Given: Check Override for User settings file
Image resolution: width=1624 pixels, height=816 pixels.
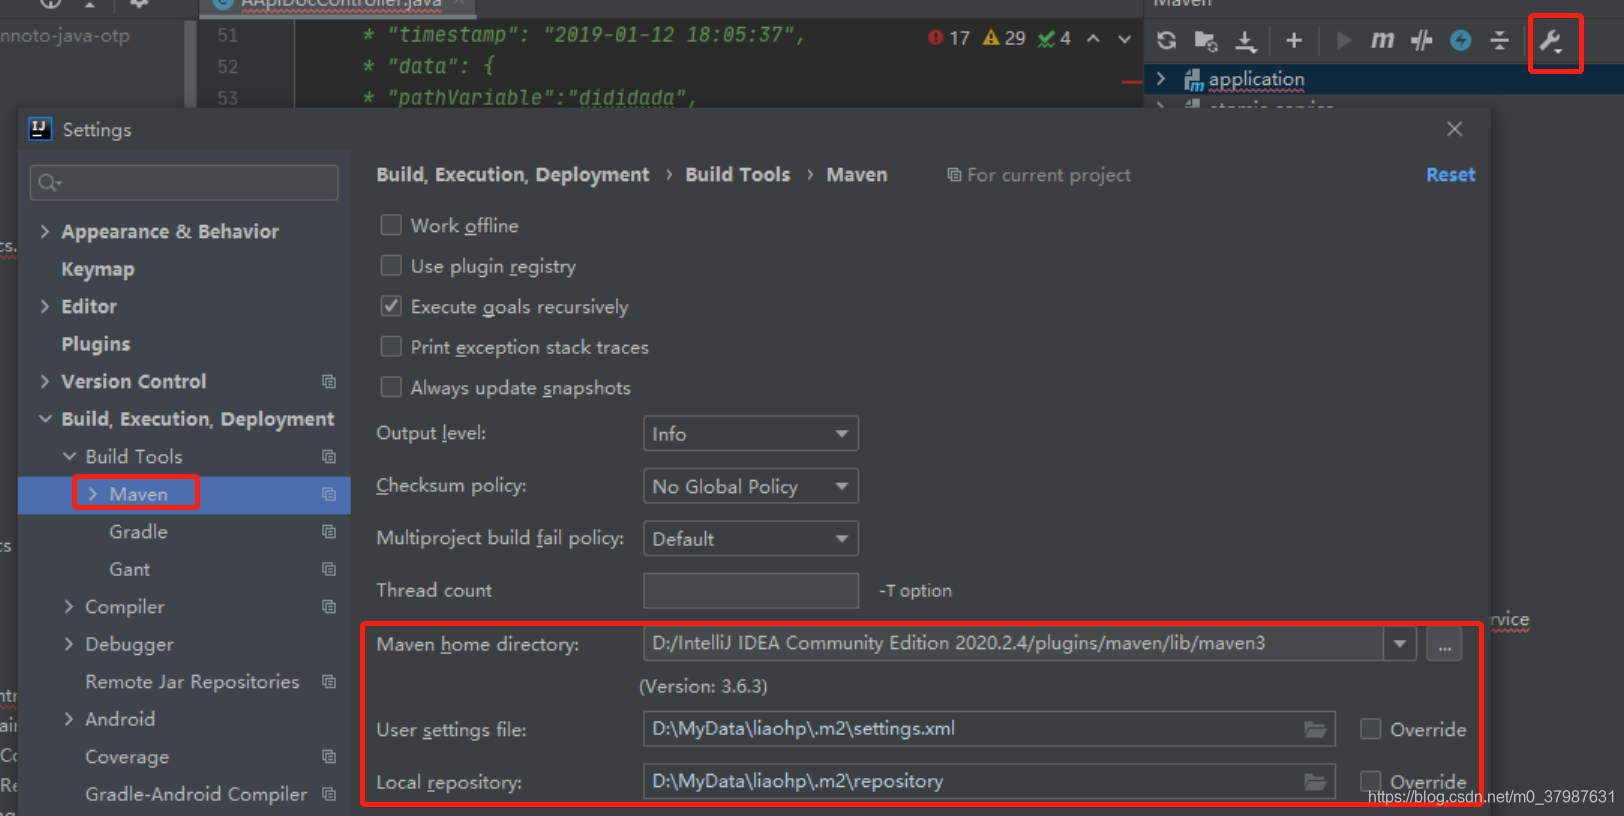Looking at the screenshot, I should coord(1370,729).
